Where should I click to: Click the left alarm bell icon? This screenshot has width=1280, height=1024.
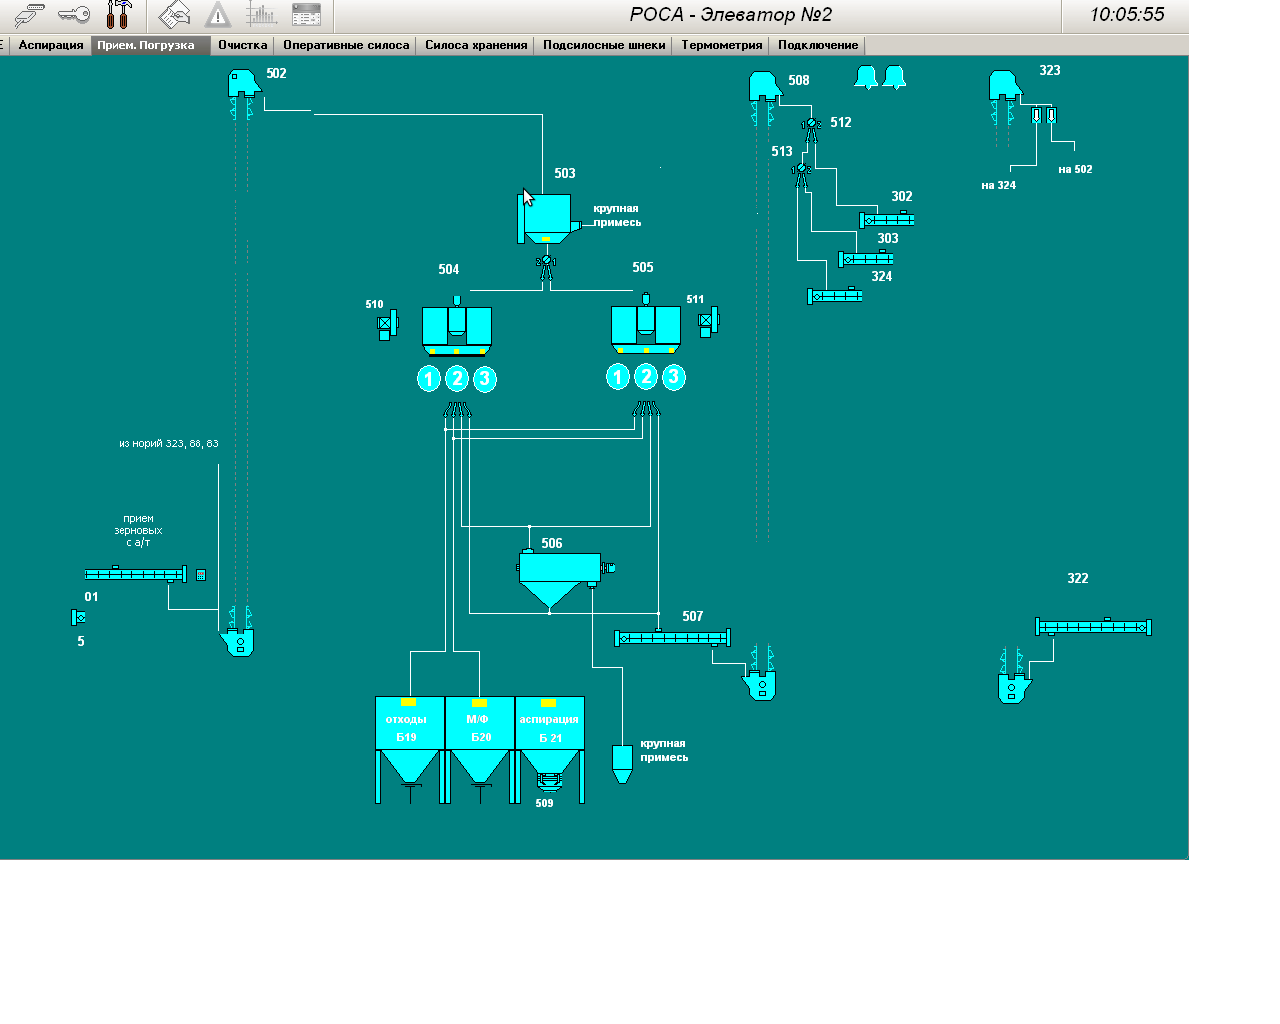tap(866, 78)
